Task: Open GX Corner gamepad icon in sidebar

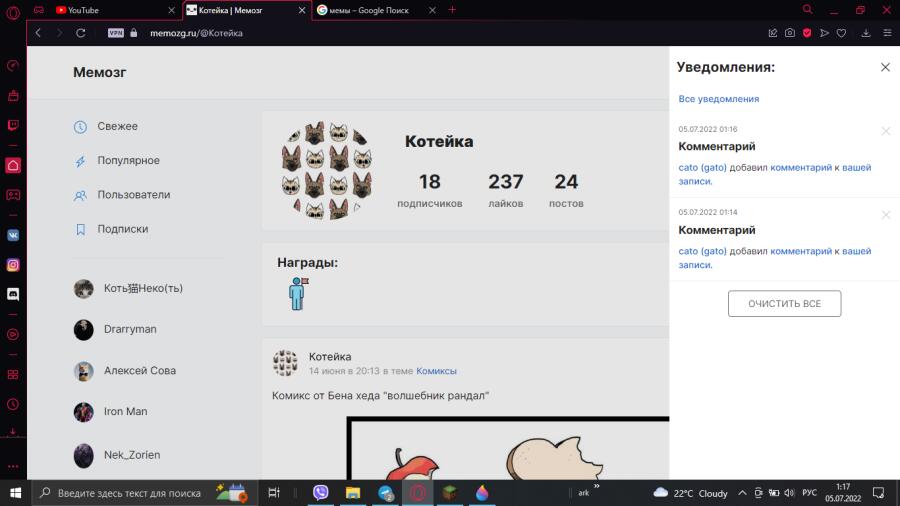Action: [x=13, y=195]
